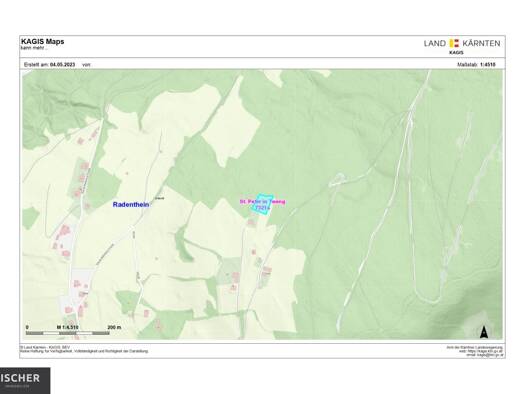Click the Radenthein place label
This screenshot has height=394, width=525.
(x=131, y=205)
